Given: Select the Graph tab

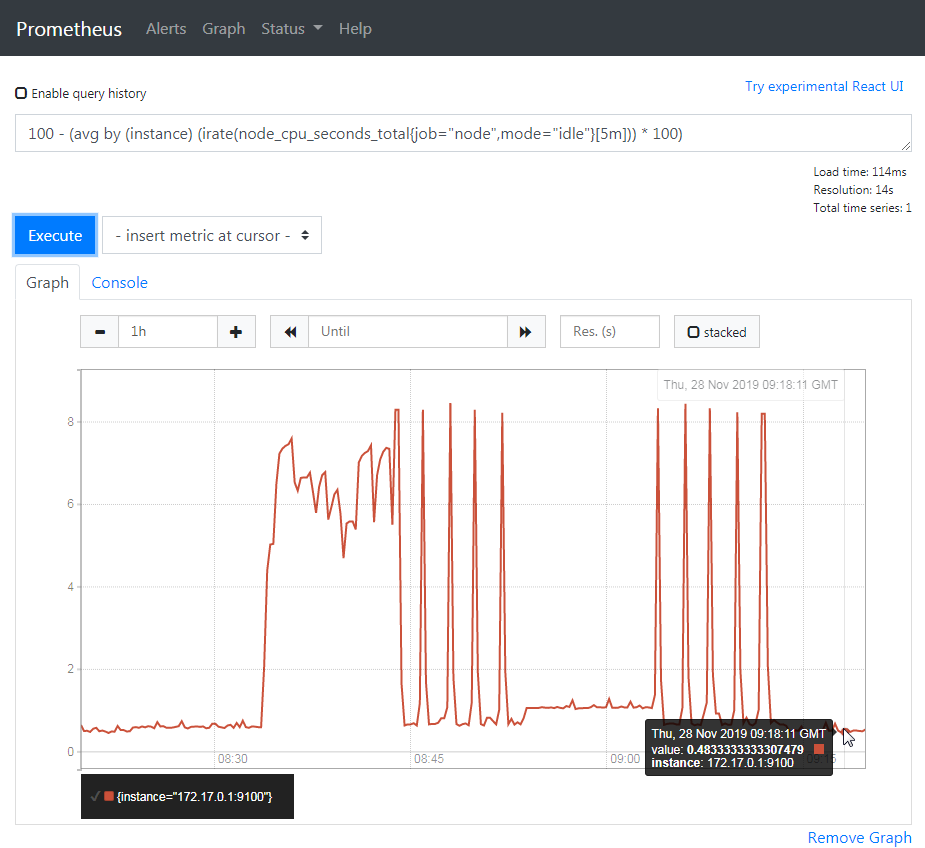Looking at the screenshot, I should click(x=47, y=283).
